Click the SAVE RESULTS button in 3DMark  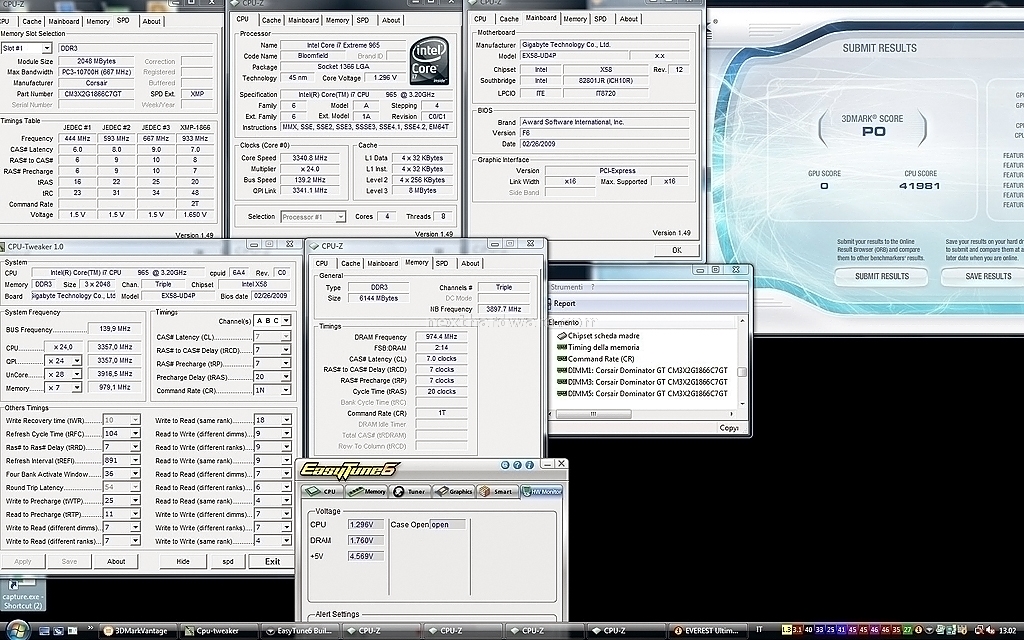coord(982,276)
